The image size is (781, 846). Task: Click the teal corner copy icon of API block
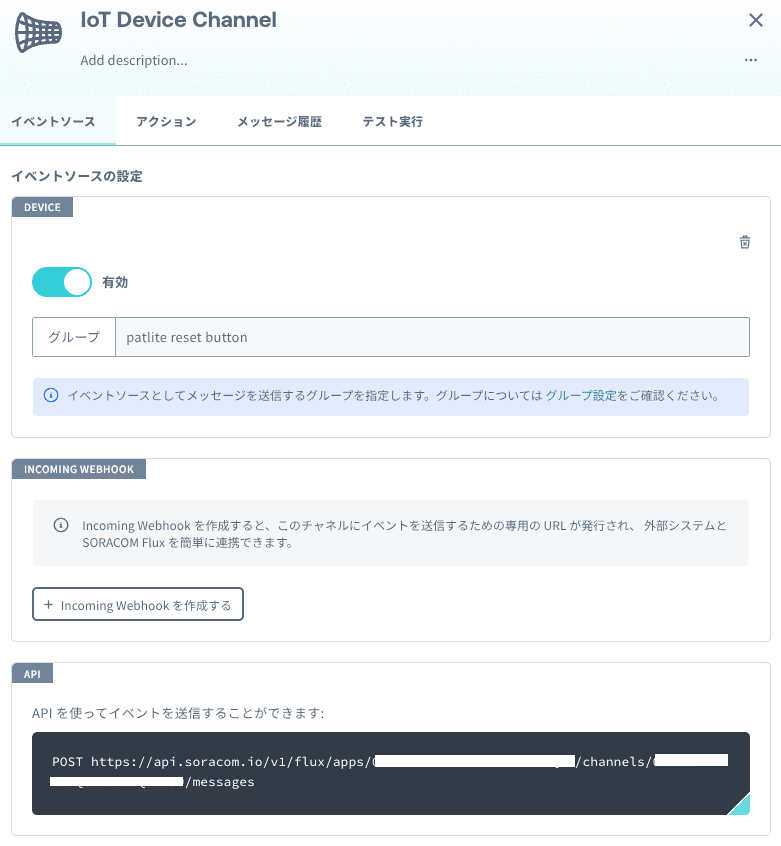tap(739, 804)
